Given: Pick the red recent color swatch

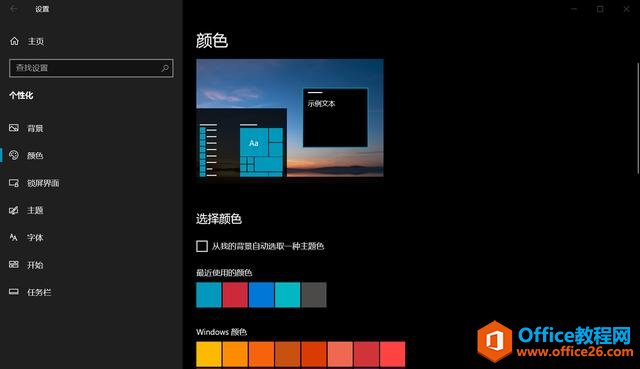Looking at the screenshot, I should (235, 295).
